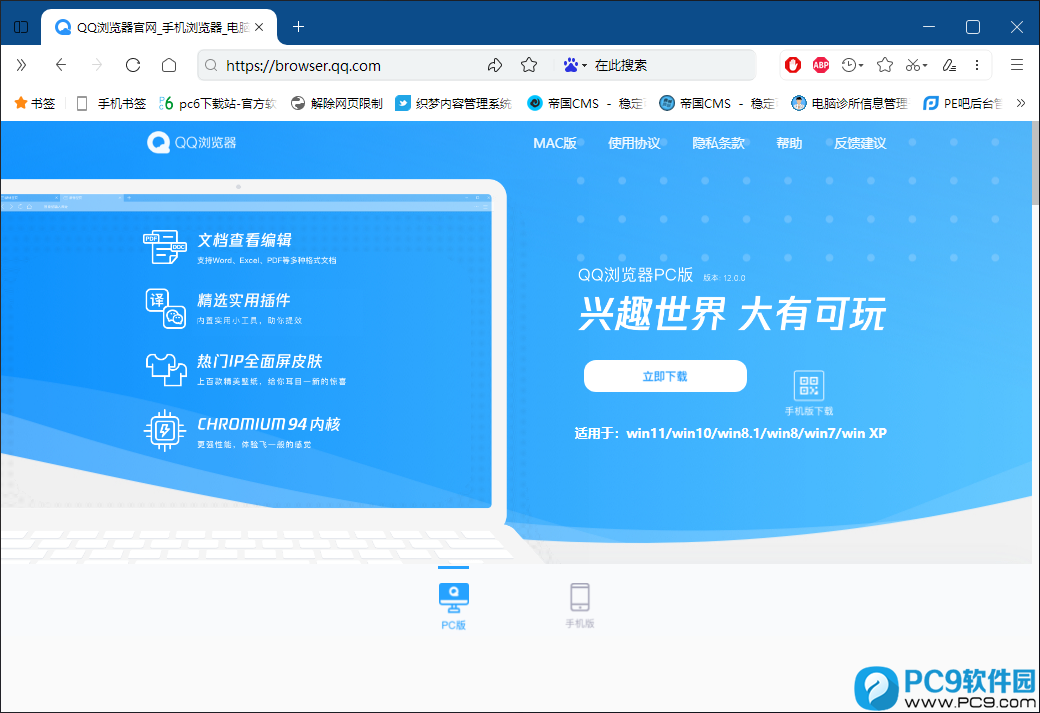
Task: Open the history clock dropdown
Action: [852, 65]
